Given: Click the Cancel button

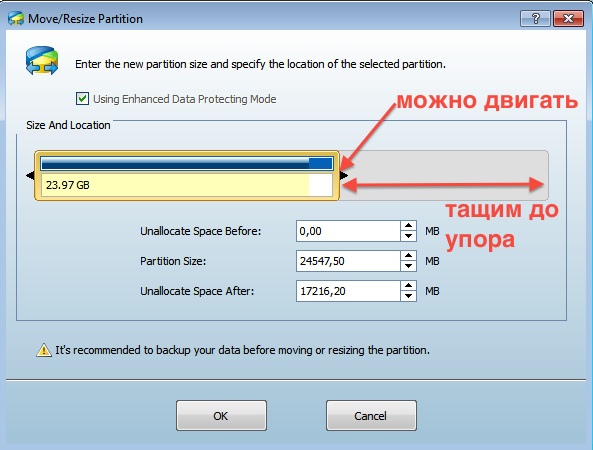Looking at the screenshot, I should pyautogui.click(x=371, y=416).
